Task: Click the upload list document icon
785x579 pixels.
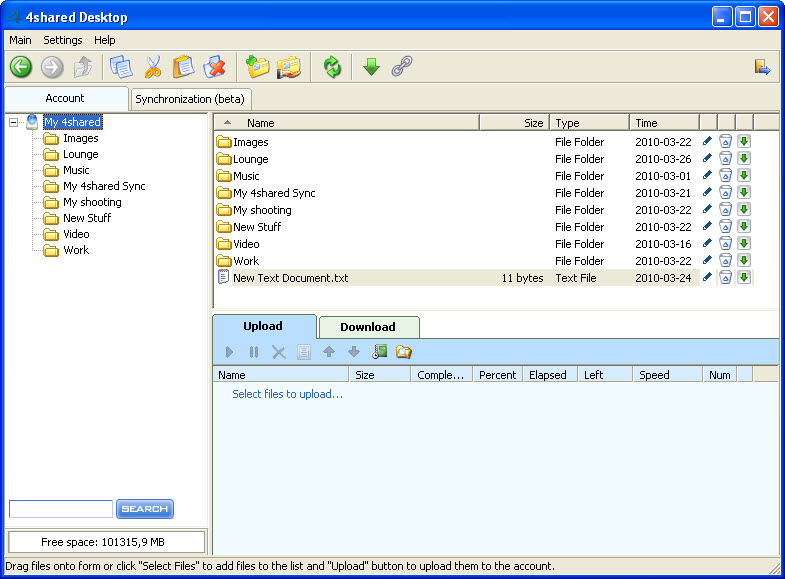Action: 303,352
